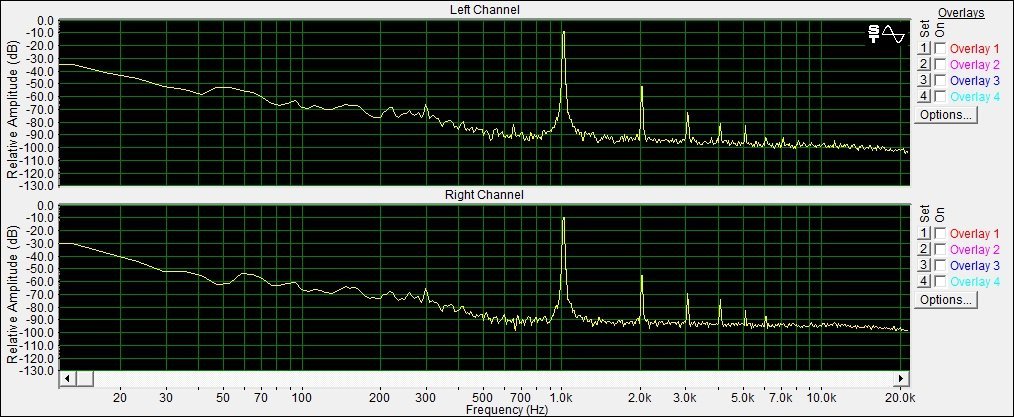The width and height of the screenshot is (1014, 417).
Task: Set Overlay 2 for Left Channel
Action: tap(924, 64)
